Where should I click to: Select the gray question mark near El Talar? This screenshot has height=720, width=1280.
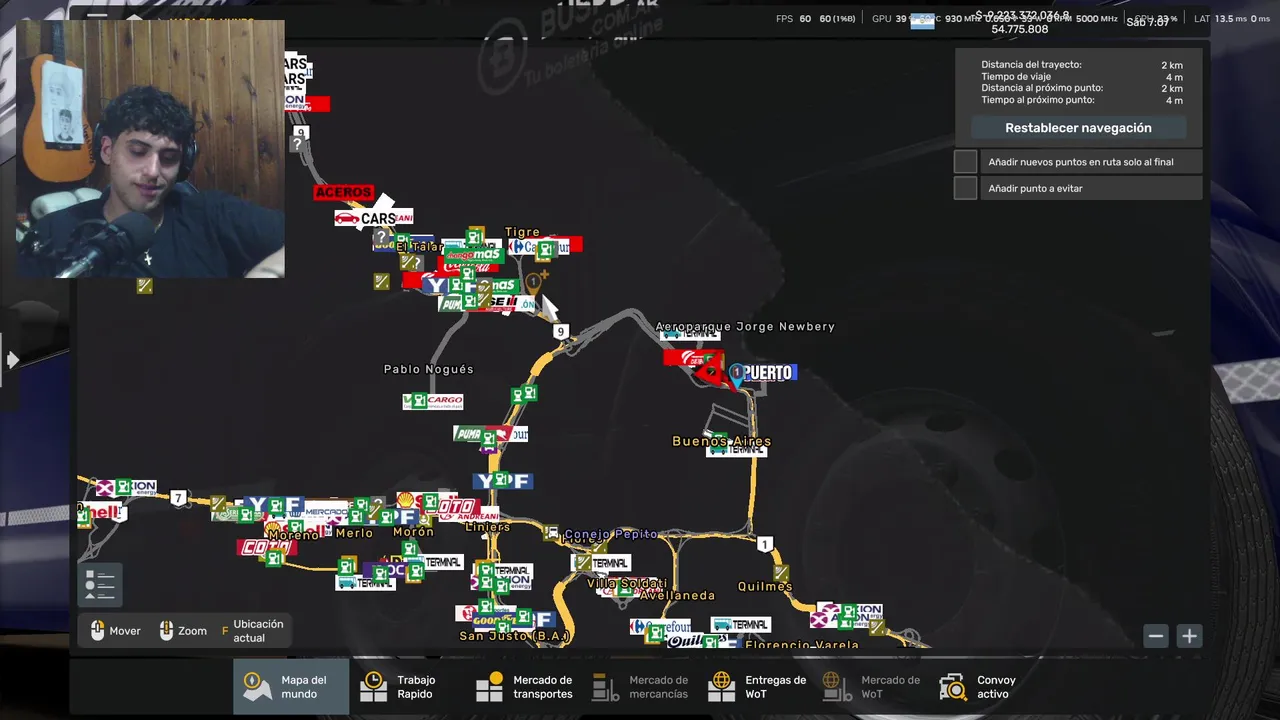[x=381, y=237]
